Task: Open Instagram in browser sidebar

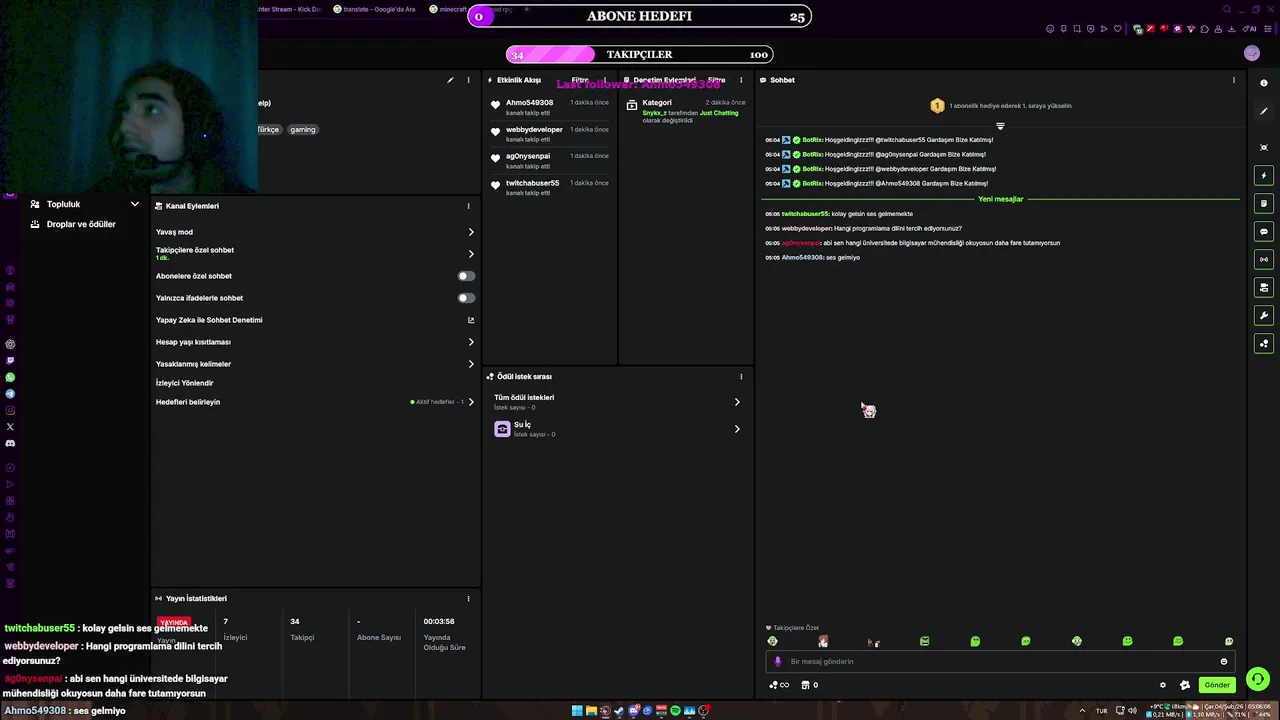Action: point(10,410)
